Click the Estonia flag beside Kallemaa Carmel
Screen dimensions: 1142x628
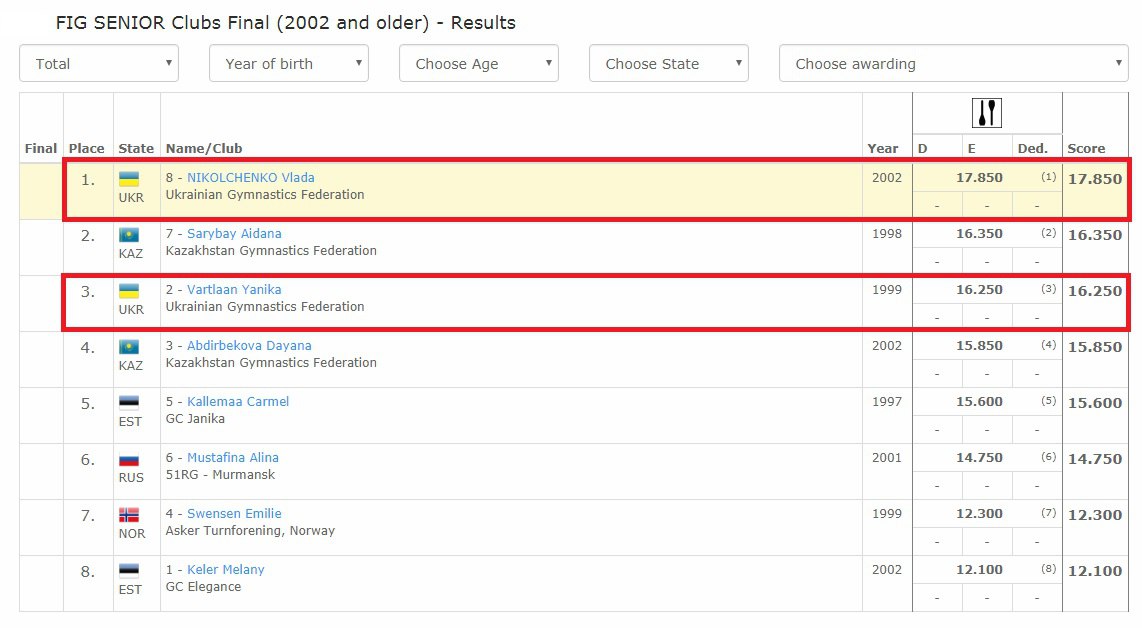pyautogui.click(x=130, y=403)
